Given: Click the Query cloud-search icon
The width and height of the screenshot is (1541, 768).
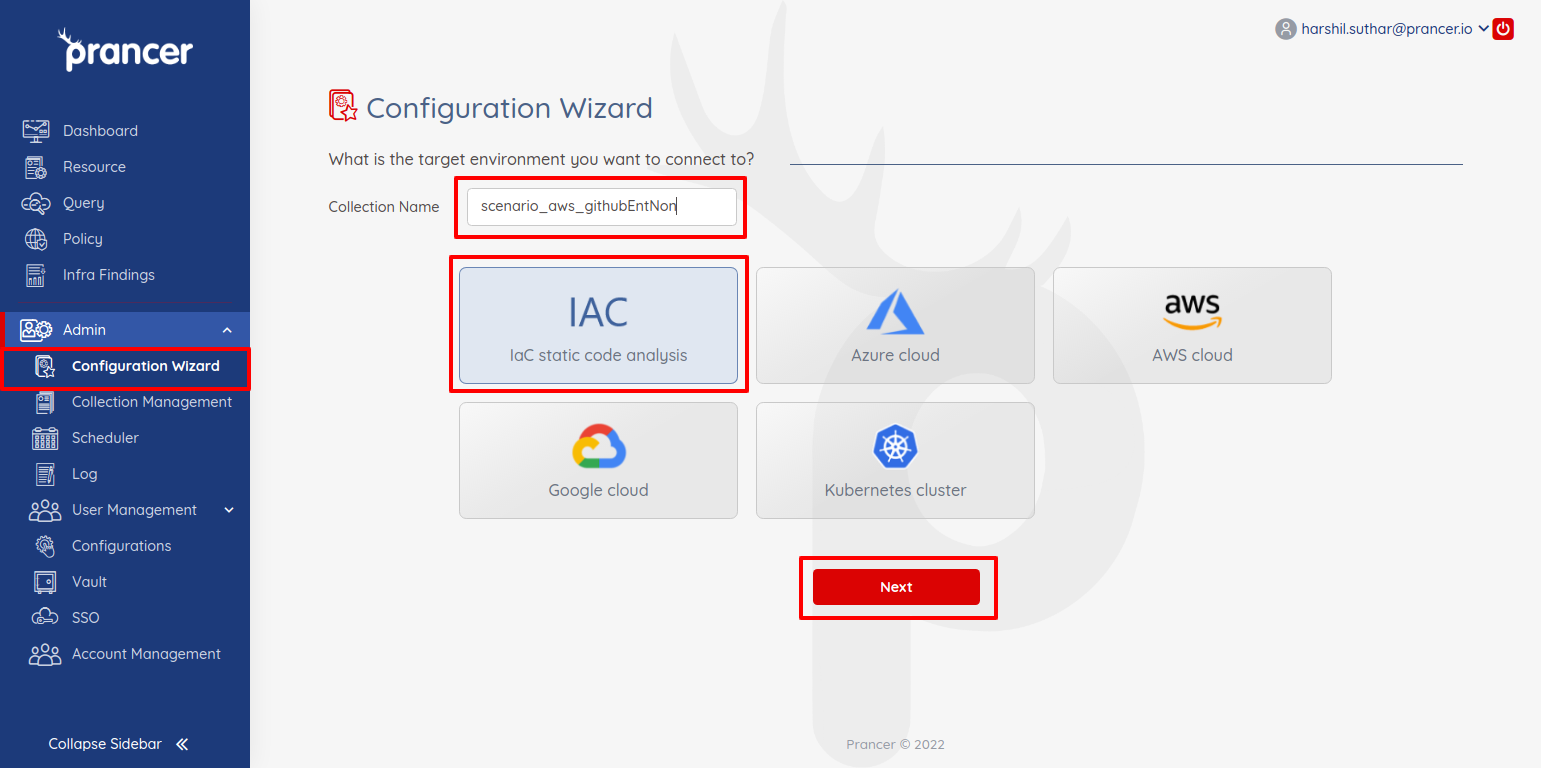Looking at the screenshot, I should click(x=36, y=203).
